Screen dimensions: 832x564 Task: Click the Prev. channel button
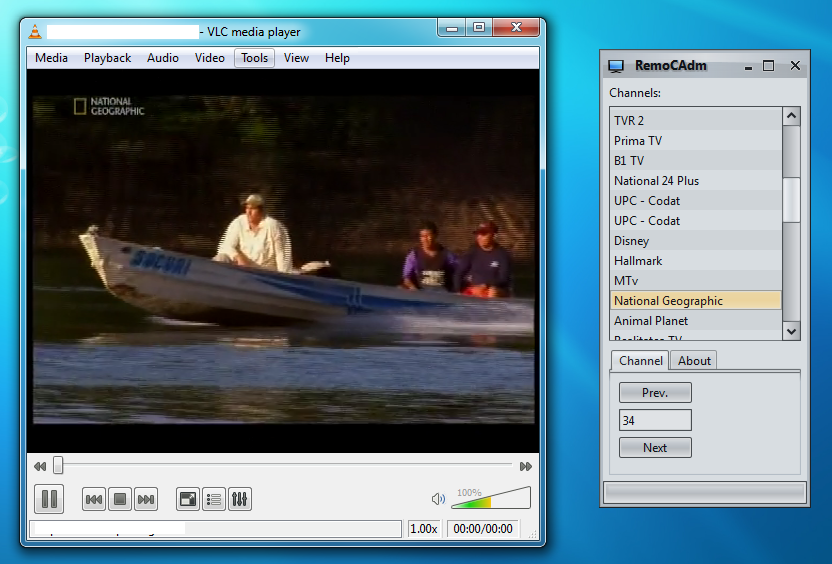pos(655,393)
